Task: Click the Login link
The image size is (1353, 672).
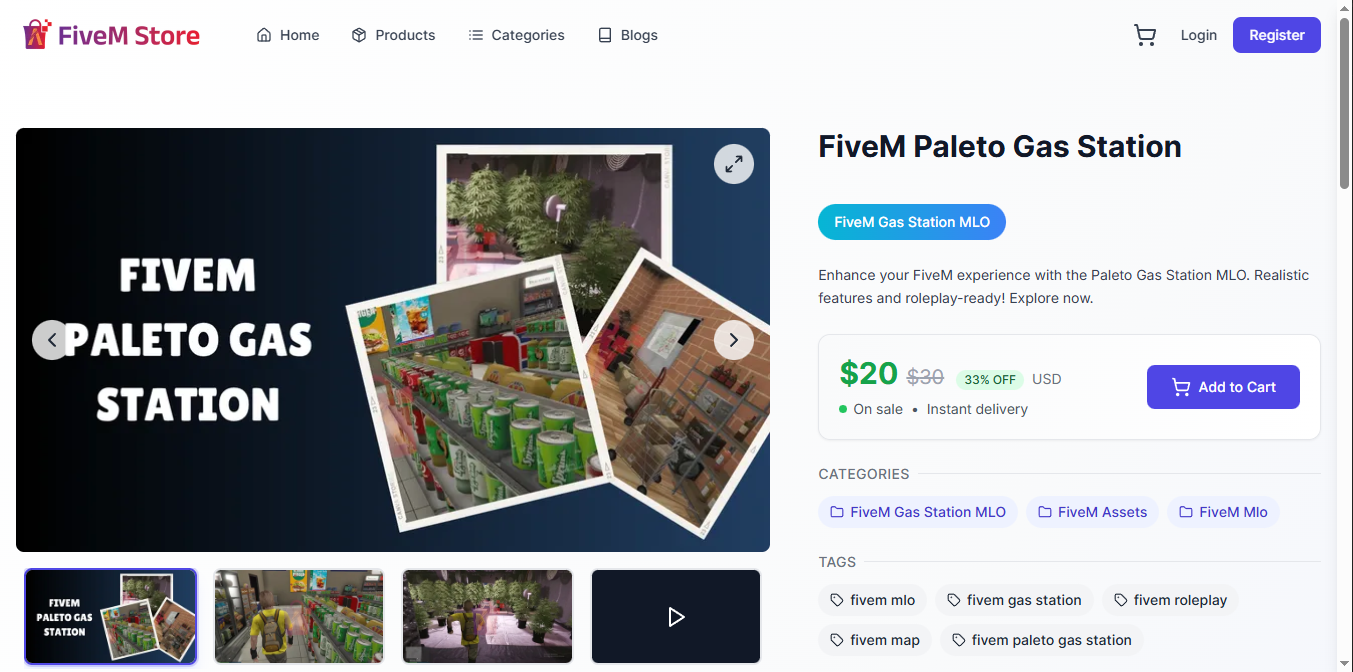Action: [1199, 35]
